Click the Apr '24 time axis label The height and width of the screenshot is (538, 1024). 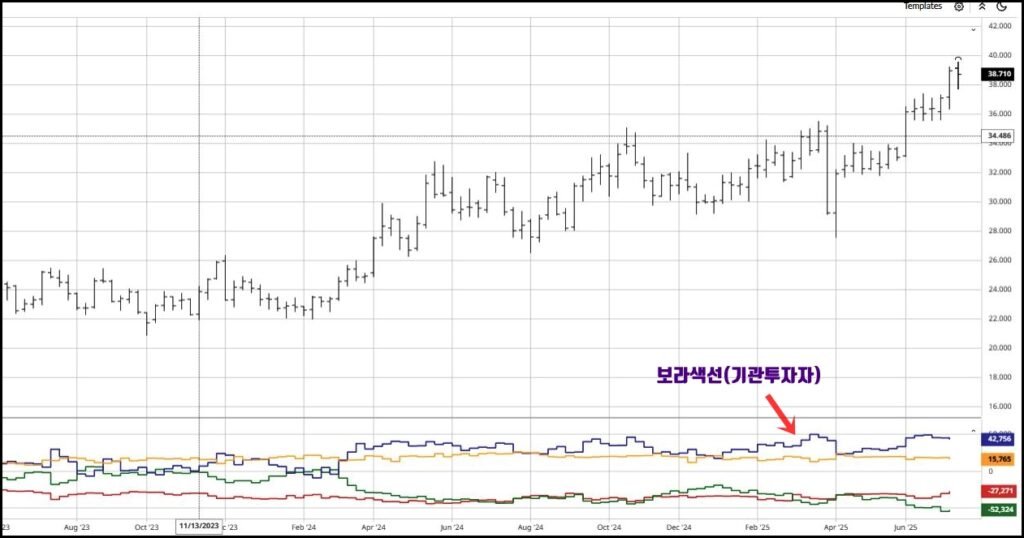coord(373,527)
